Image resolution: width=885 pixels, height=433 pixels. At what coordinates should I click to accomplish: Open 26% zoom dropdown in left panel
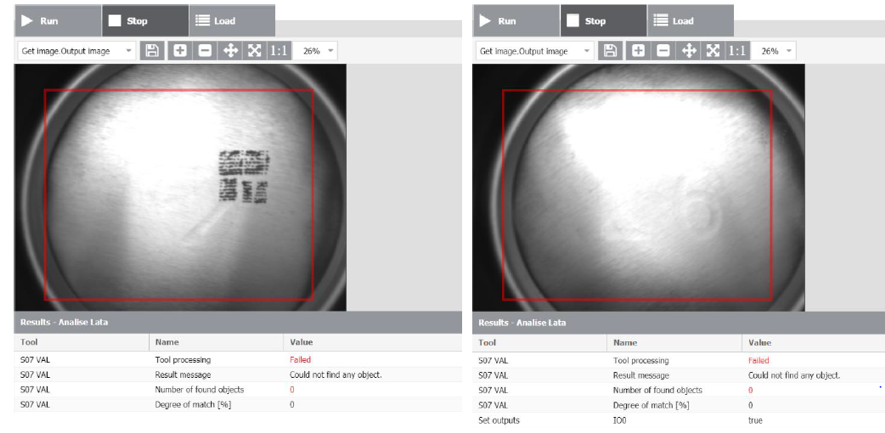click(316, 51)
